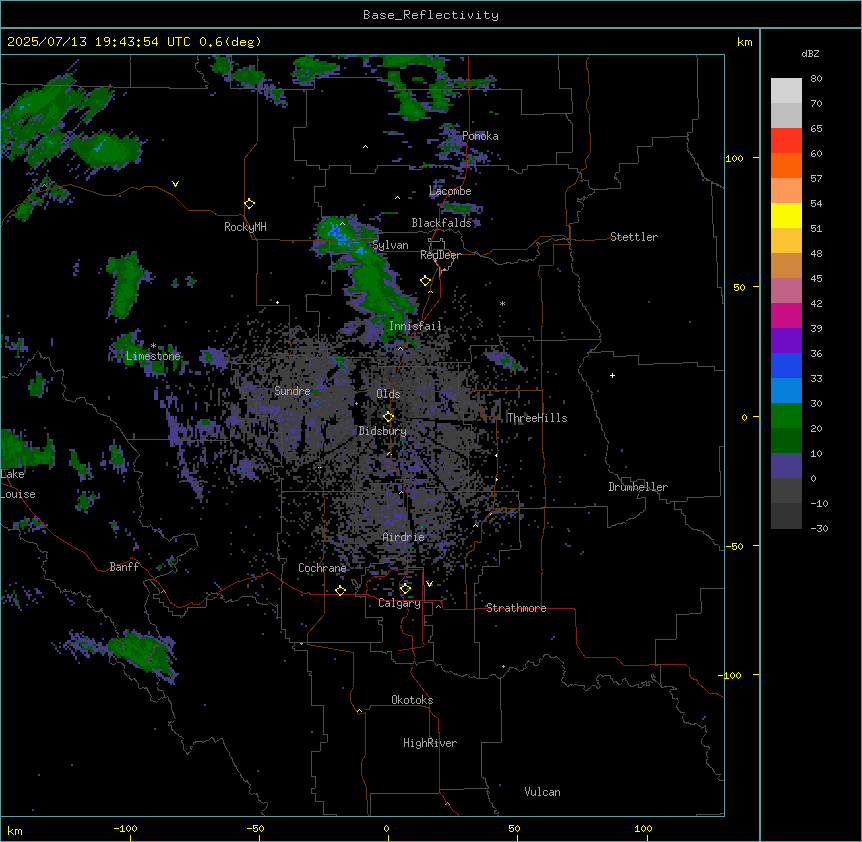Image resolution: width=862 pixels, height=842 pixels.
Task: Select the orange 60-57 dBZ legend swatch
Action: [786, 165]
